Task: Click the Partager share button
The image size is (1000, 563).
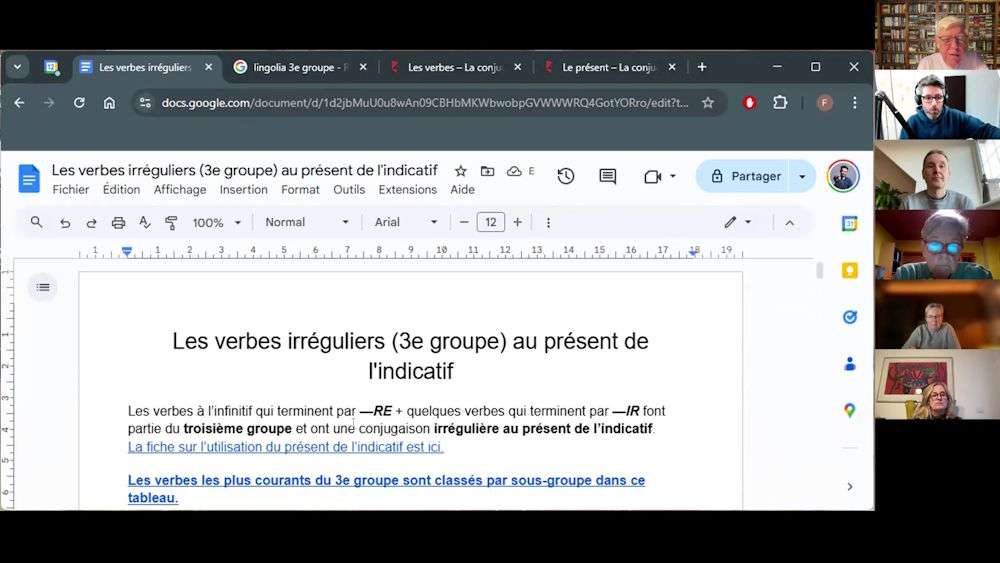Action: point(746,176)
